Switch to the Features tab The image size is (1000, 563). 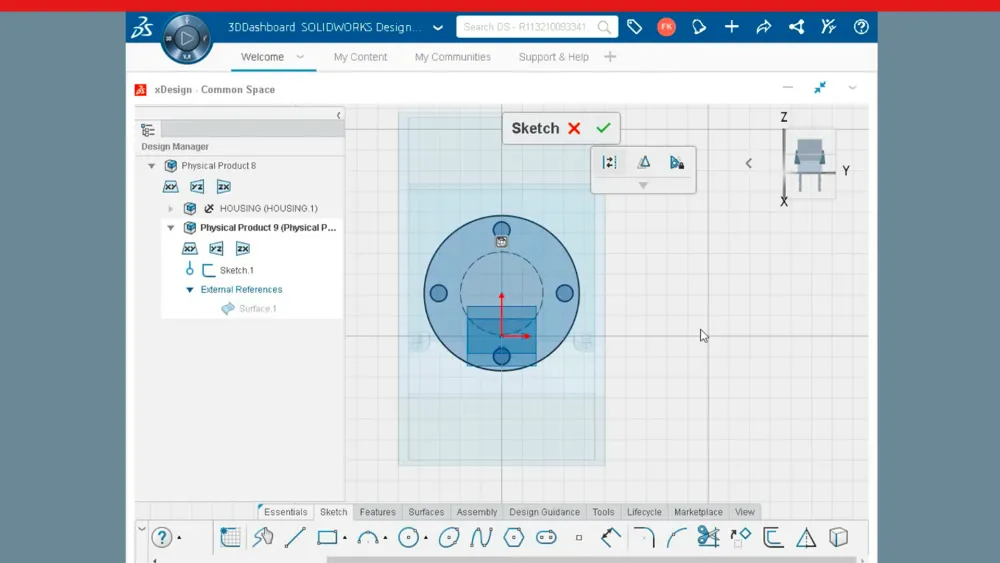click(x=378, y=512)
